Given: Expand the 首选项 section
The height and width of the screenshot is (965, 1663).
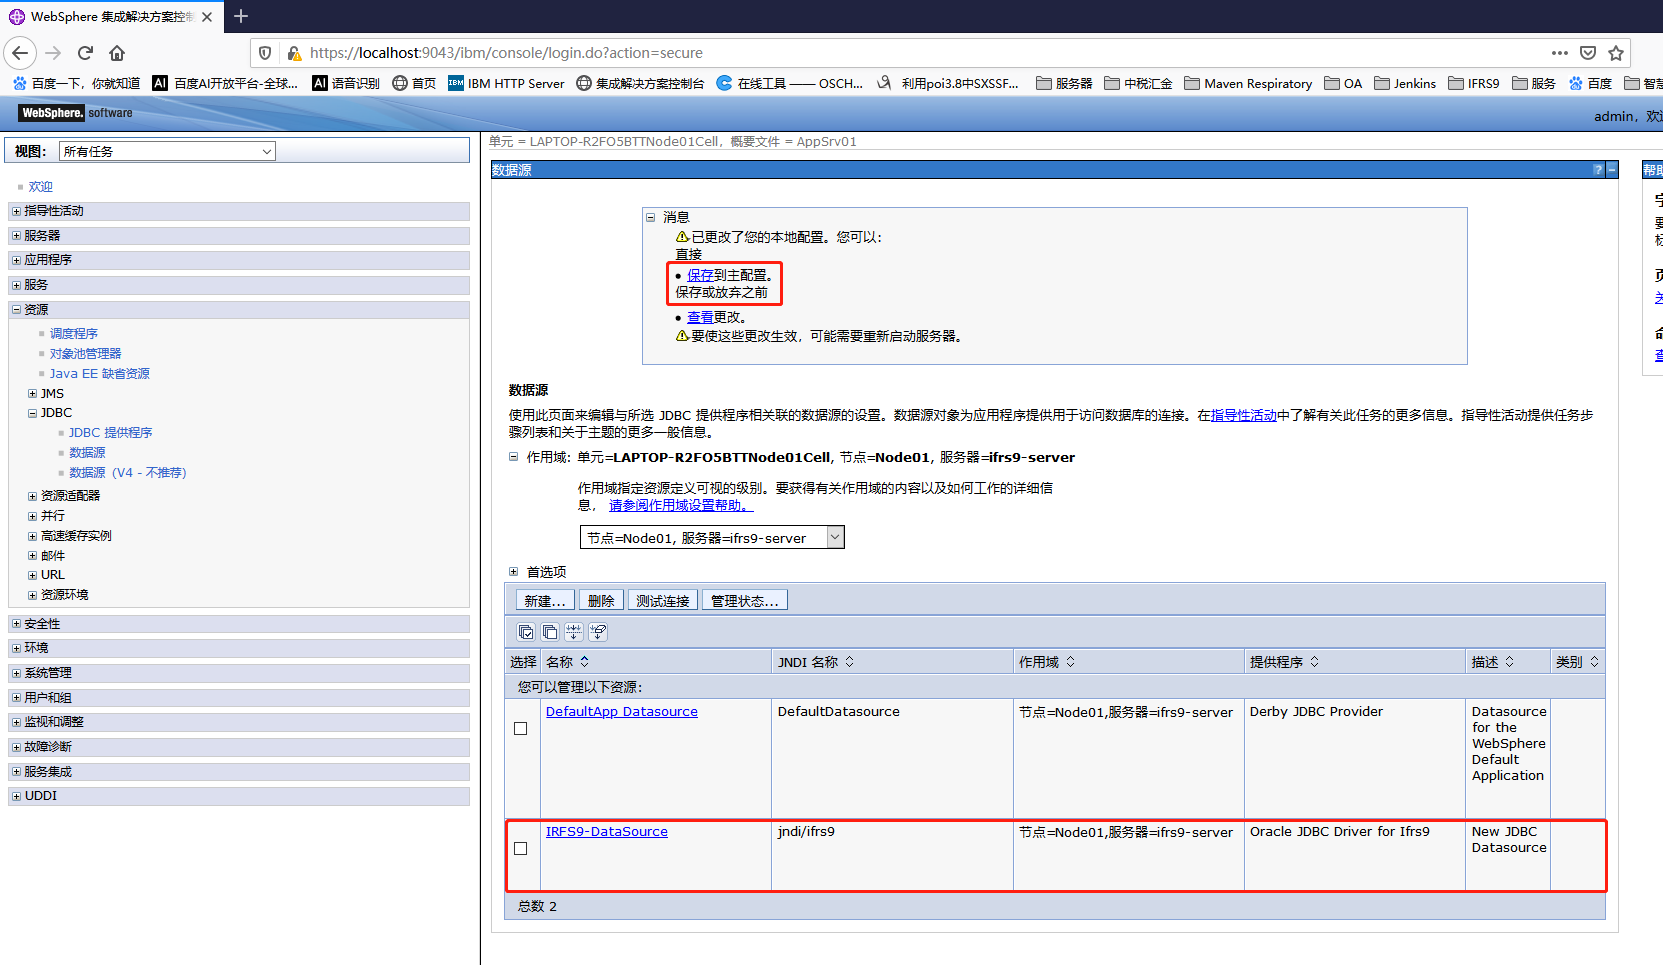Looking at the screenshot, I should pyautogui.click(x=513, y=571).
